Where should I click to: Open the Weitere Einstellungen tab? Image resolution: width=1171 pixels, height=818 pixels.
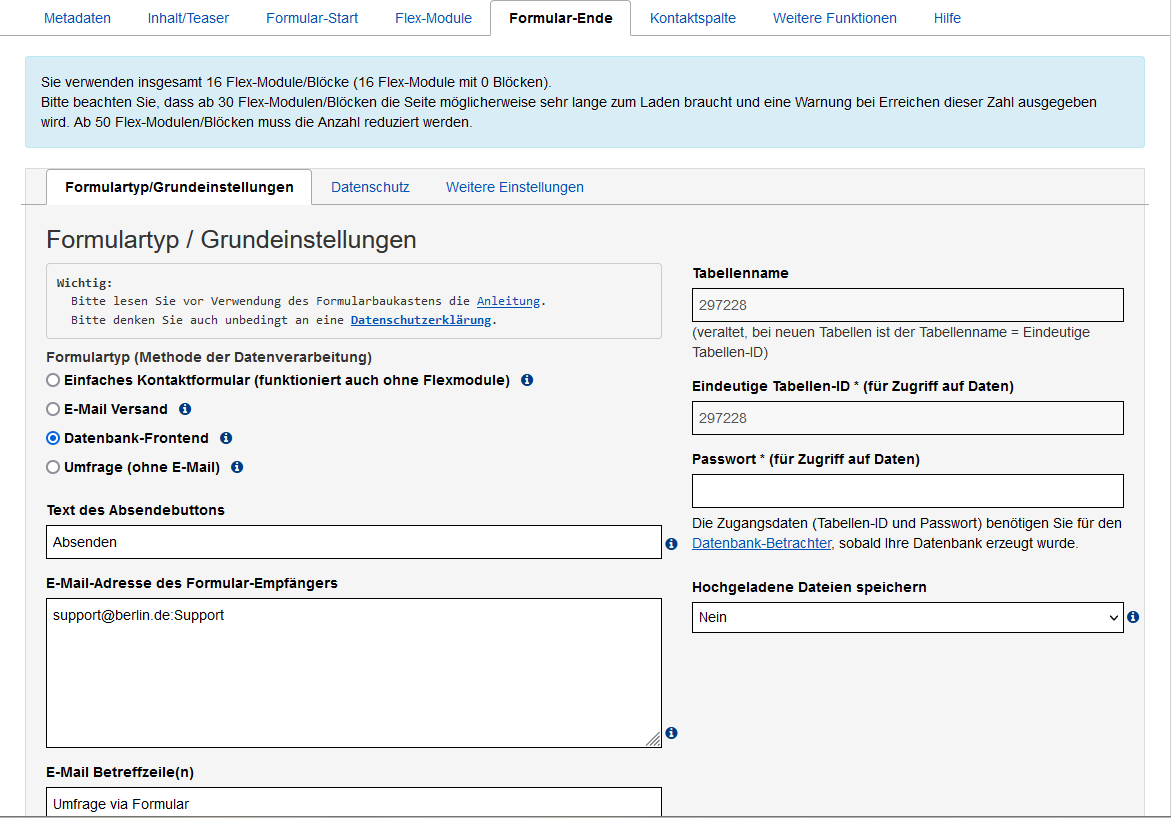coord(514,187)
